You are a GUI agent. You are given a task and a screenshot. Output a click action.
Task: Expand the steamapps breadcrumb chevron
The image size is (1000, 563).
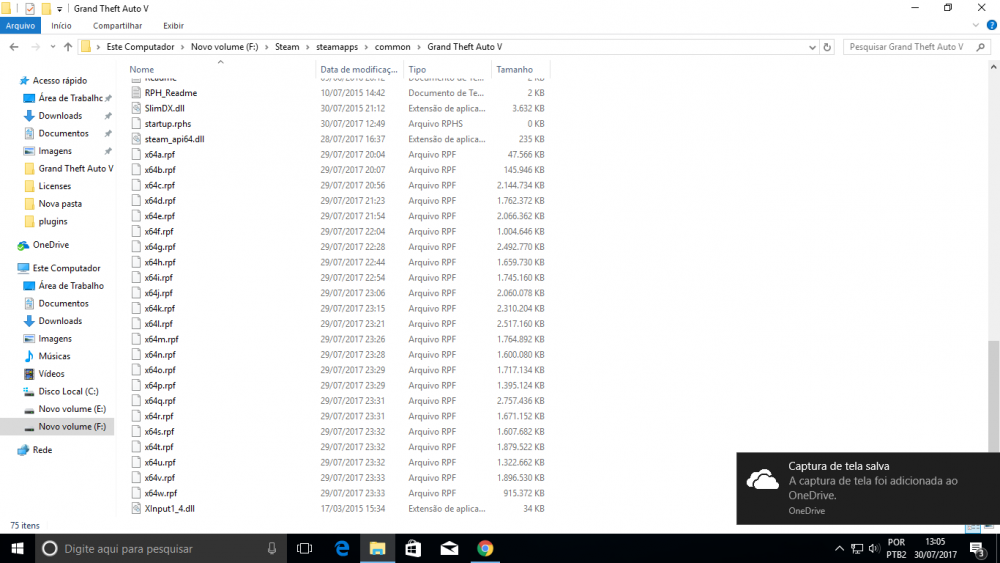366,47
